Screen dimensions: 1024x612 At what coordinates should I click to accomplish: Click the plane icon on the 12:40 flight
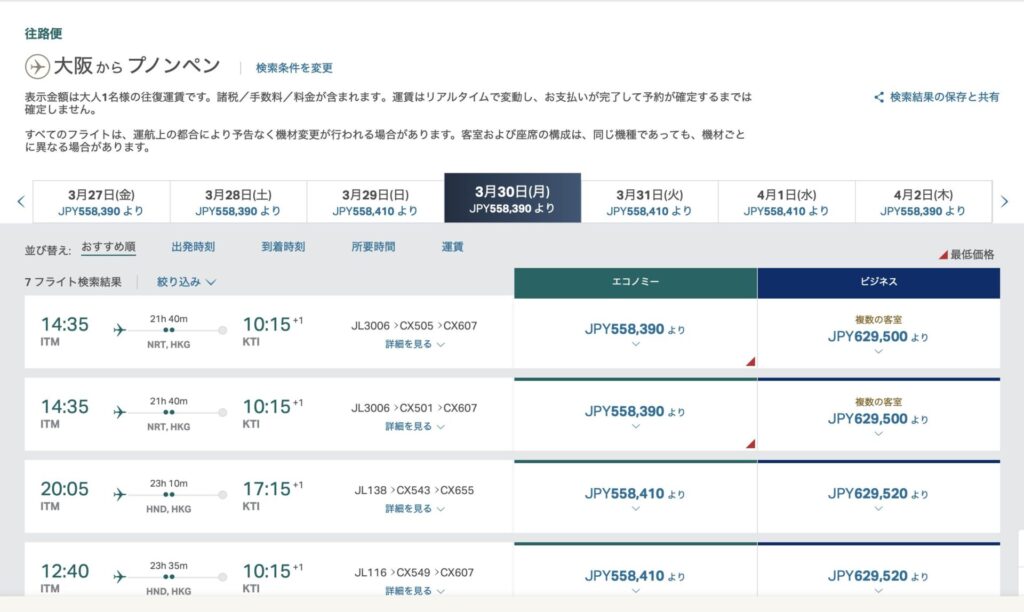tap(120, 577)
